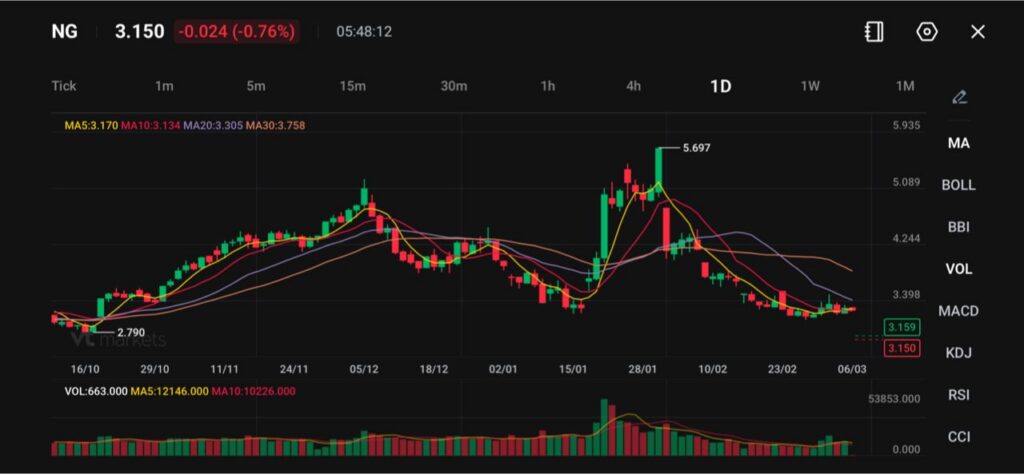1024x474 pixels.
Task: Choose the 4h timeframe
Action: [x=633, y=86]
